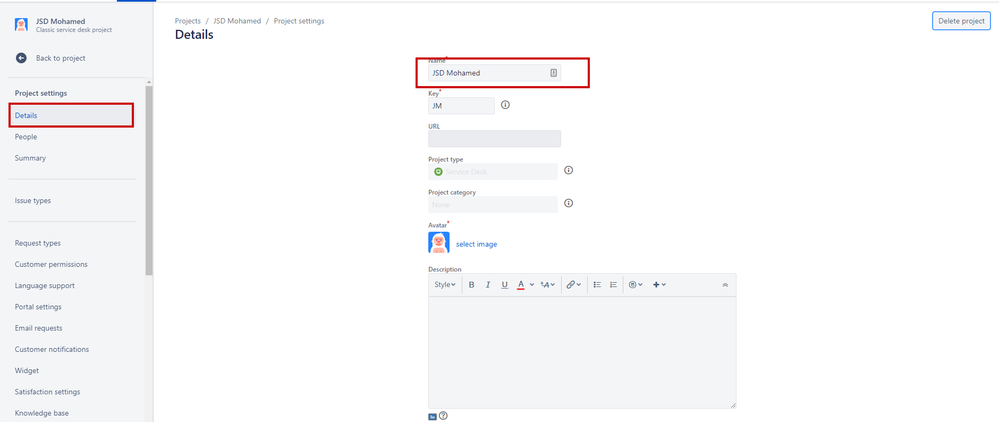
Task: Open the Project category field
Action: 493,205
